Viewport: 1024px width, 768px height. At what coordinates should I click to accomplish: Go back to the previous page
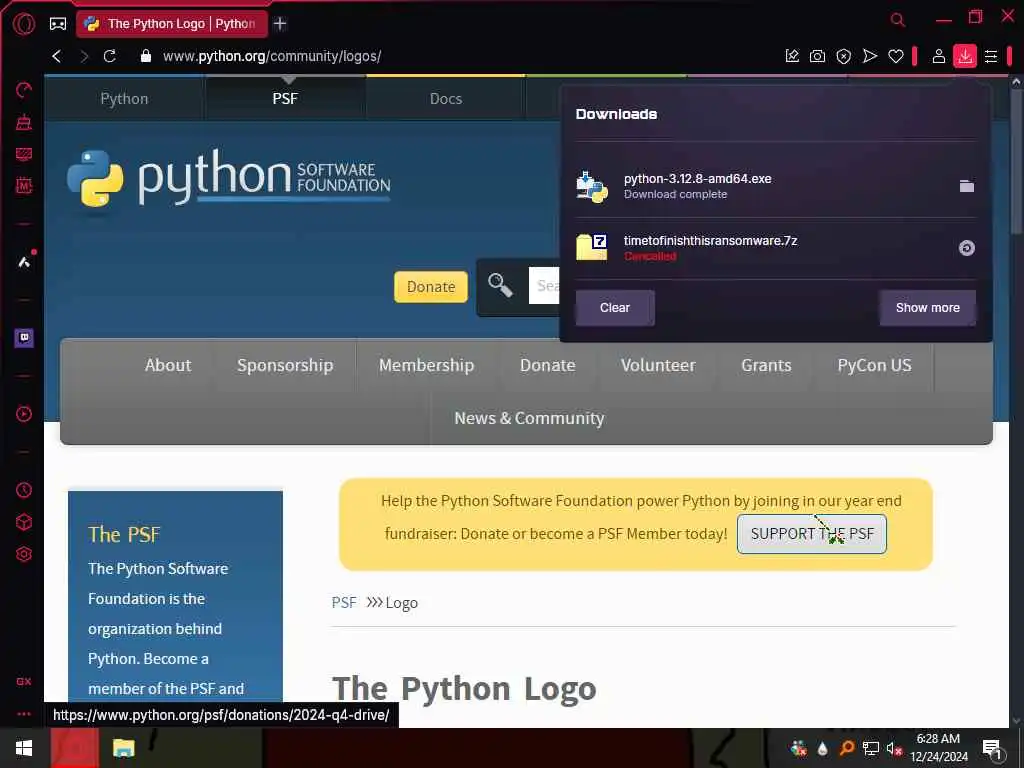pyautogui.click(x=57, y=56)
